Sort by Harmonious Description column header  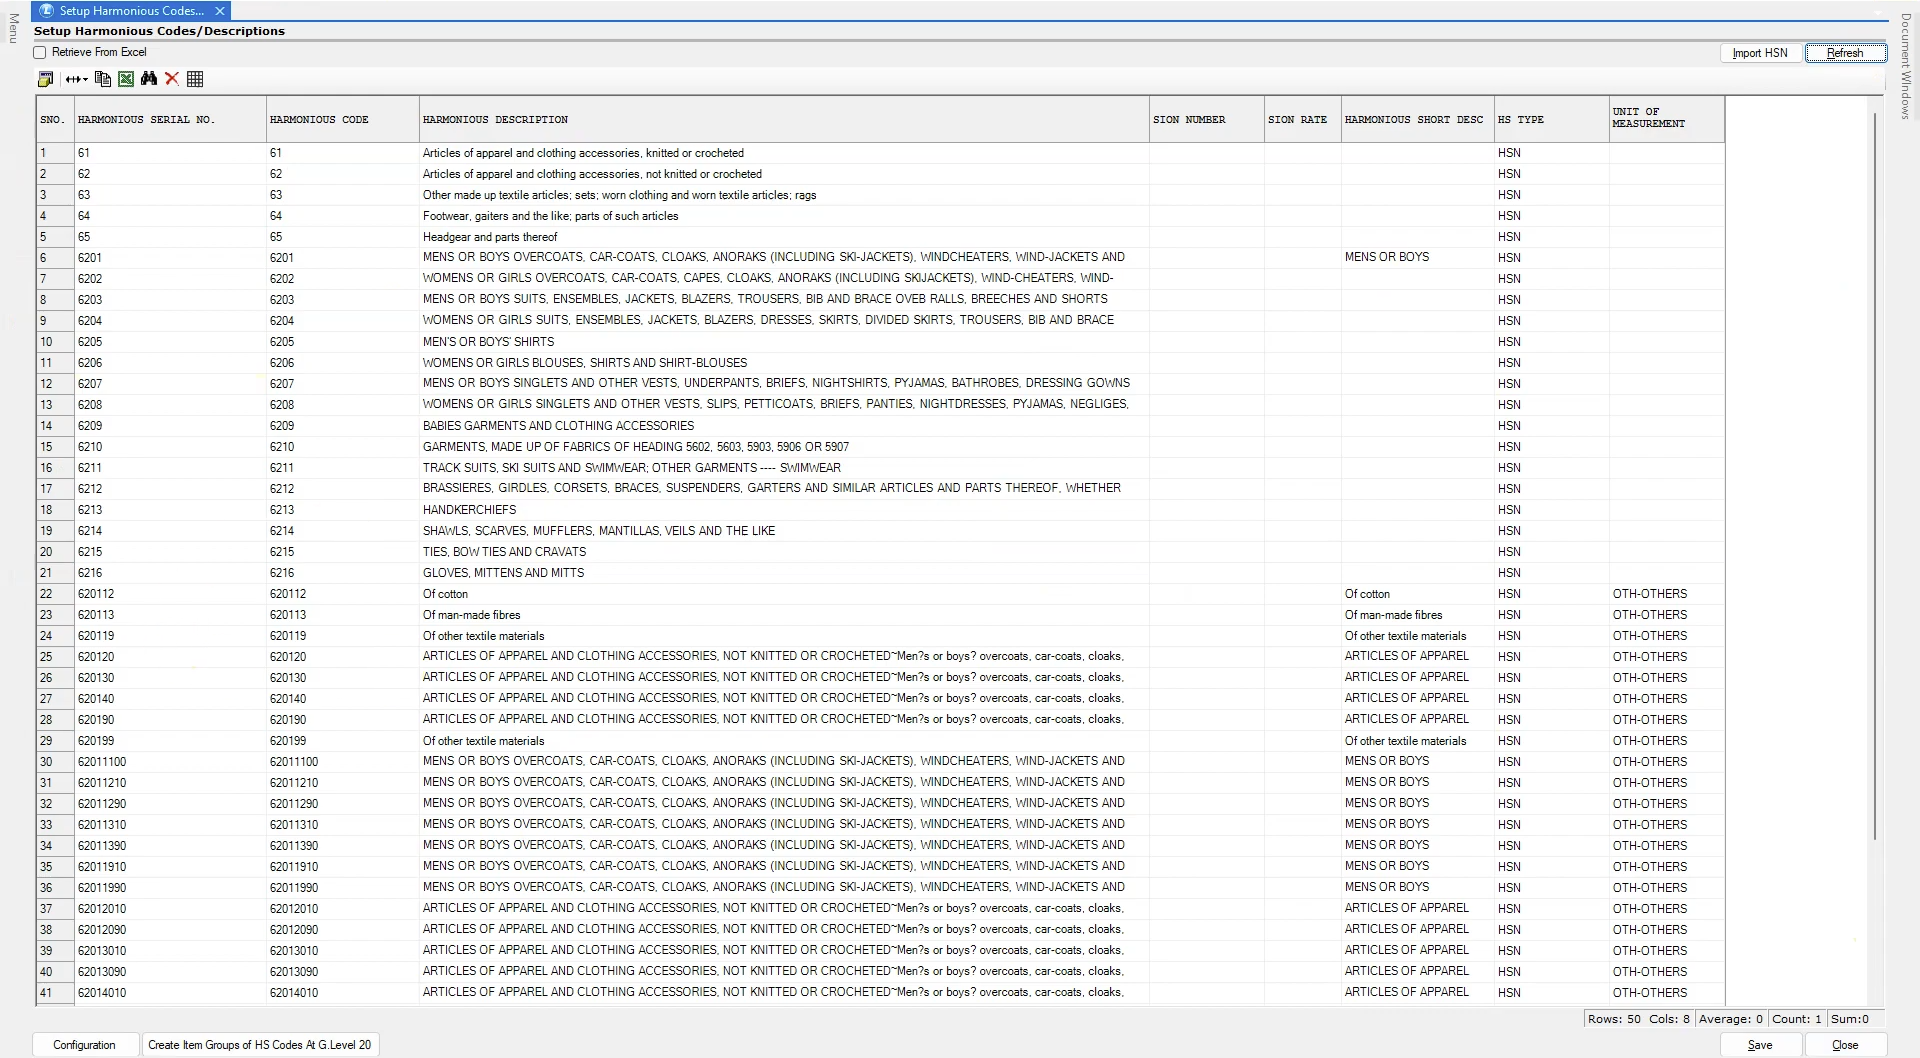pyautogui.click(x=495, y=120)
